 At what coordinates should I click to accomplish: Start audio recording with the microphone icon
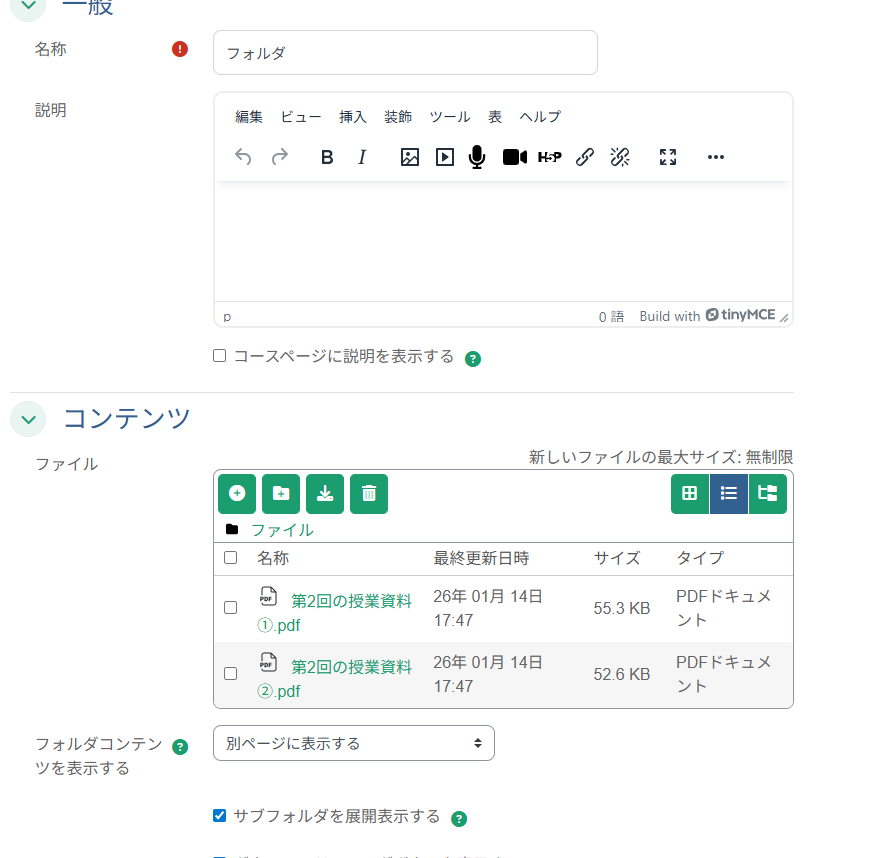pyautogui.click(x=477, y=157)
